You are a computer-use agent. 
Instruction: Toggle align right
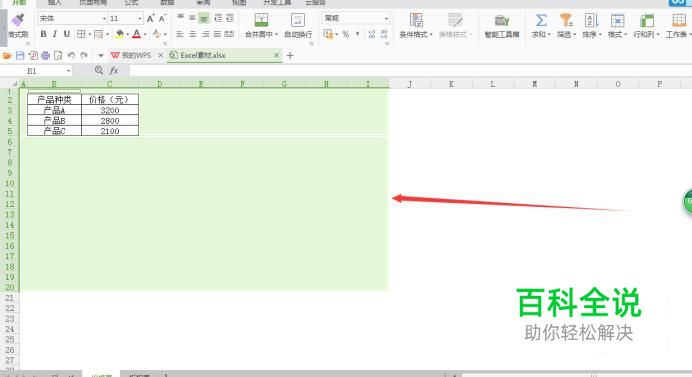tap(205, 34)
